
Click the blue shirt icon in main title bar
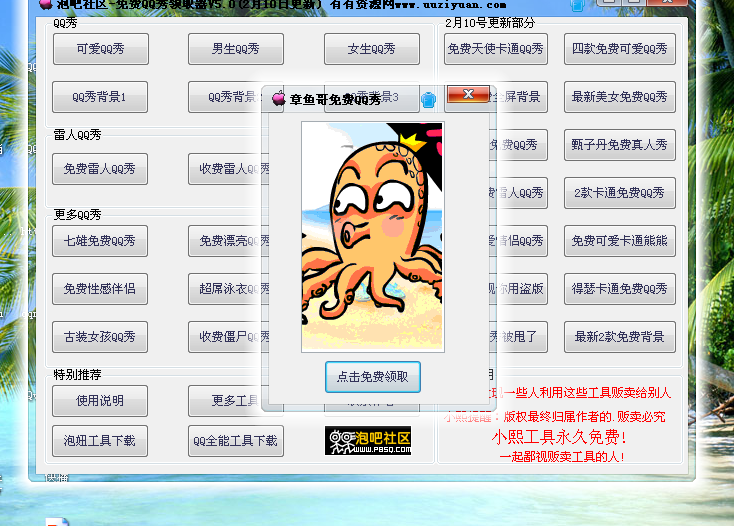578,6
